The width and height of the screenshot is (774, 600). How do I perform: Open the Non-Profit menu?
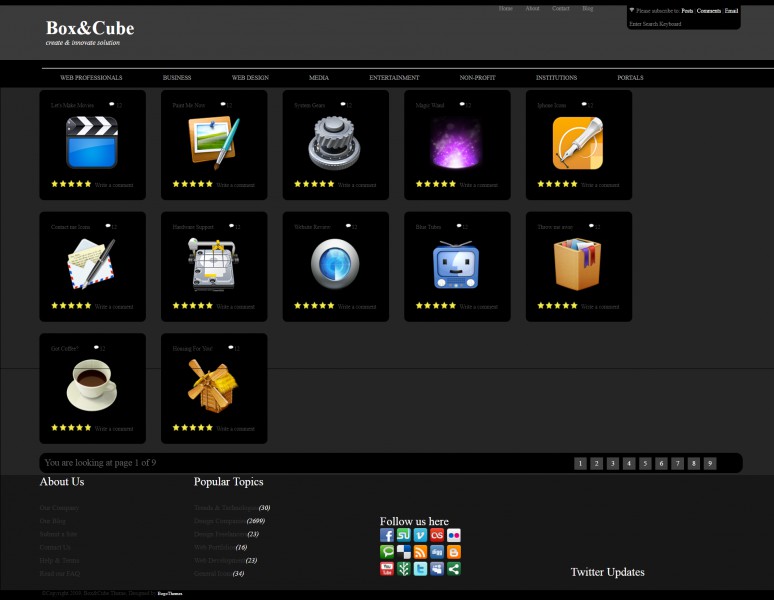(477, 77)
